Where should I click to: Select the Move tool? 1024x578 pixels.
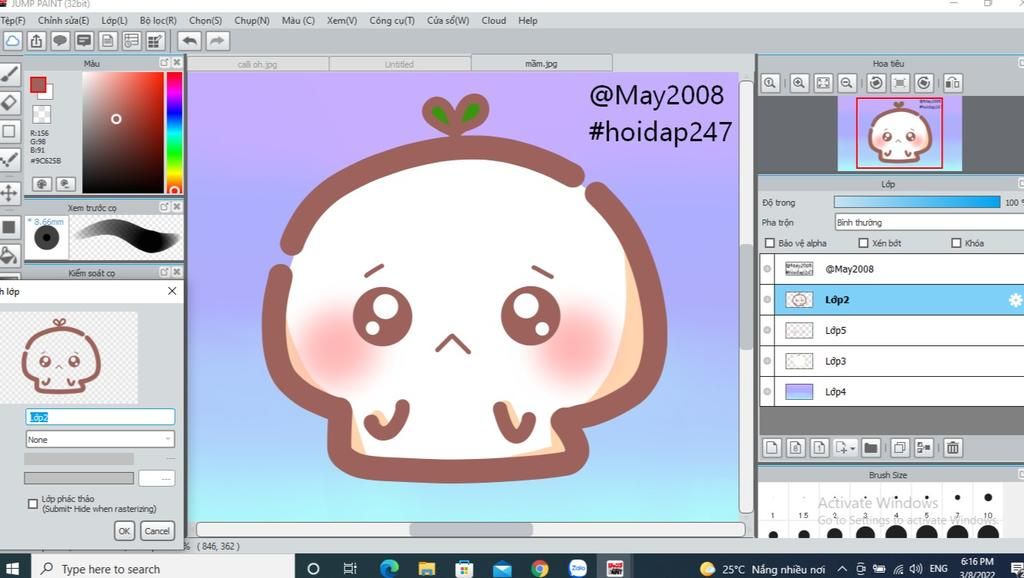9,193
